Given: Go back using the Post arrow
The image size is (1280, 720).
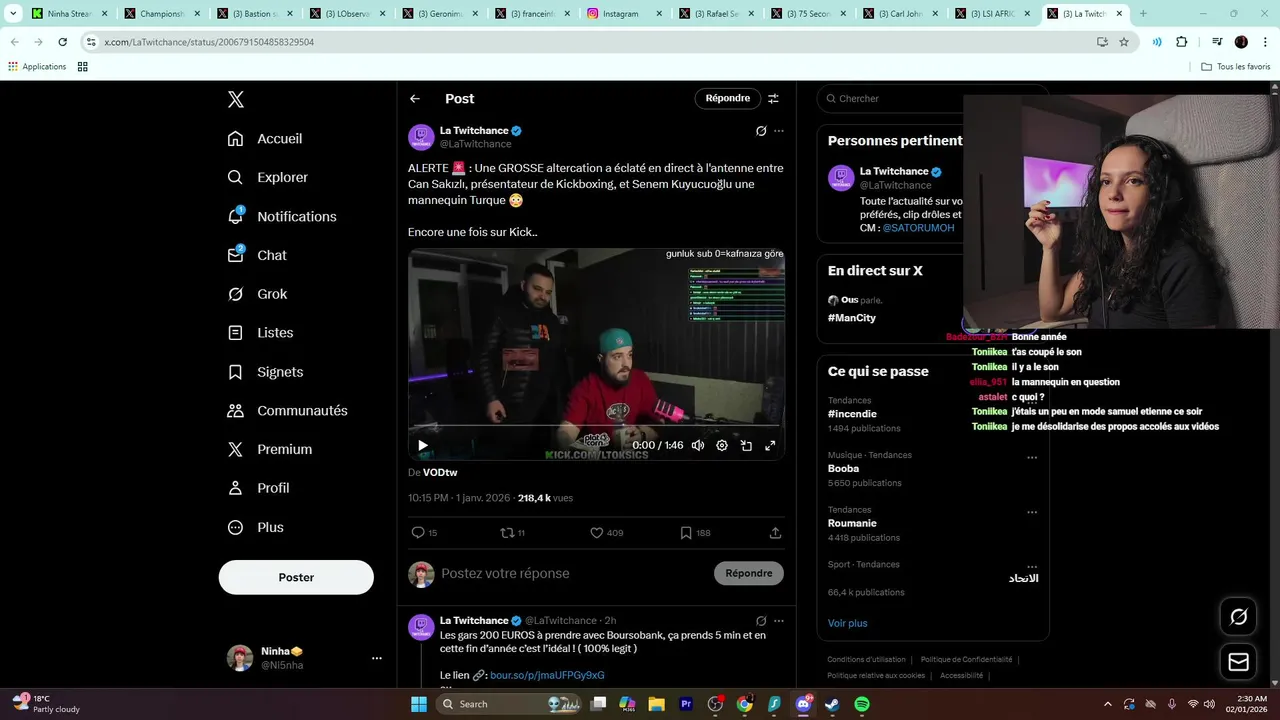Looking at the screenshot, I should click(415, 99).
